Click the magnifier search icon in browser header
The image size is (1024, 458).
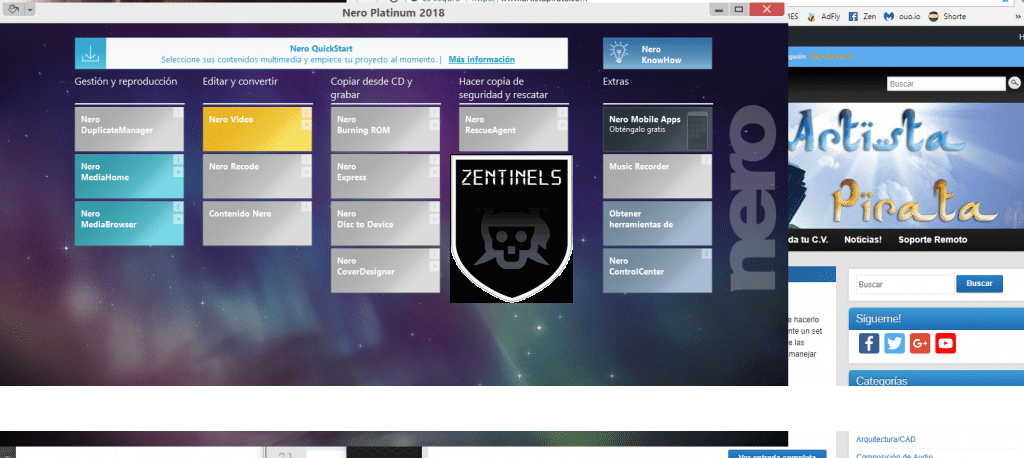click(1014, 83)
